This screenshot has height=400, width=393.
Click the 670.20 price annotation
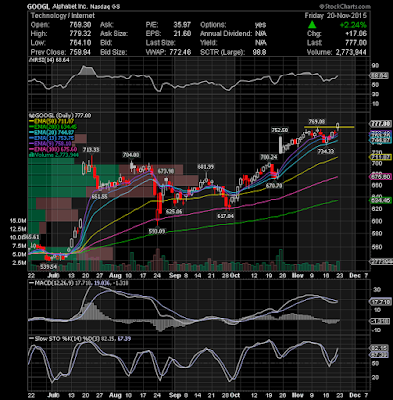274,186
